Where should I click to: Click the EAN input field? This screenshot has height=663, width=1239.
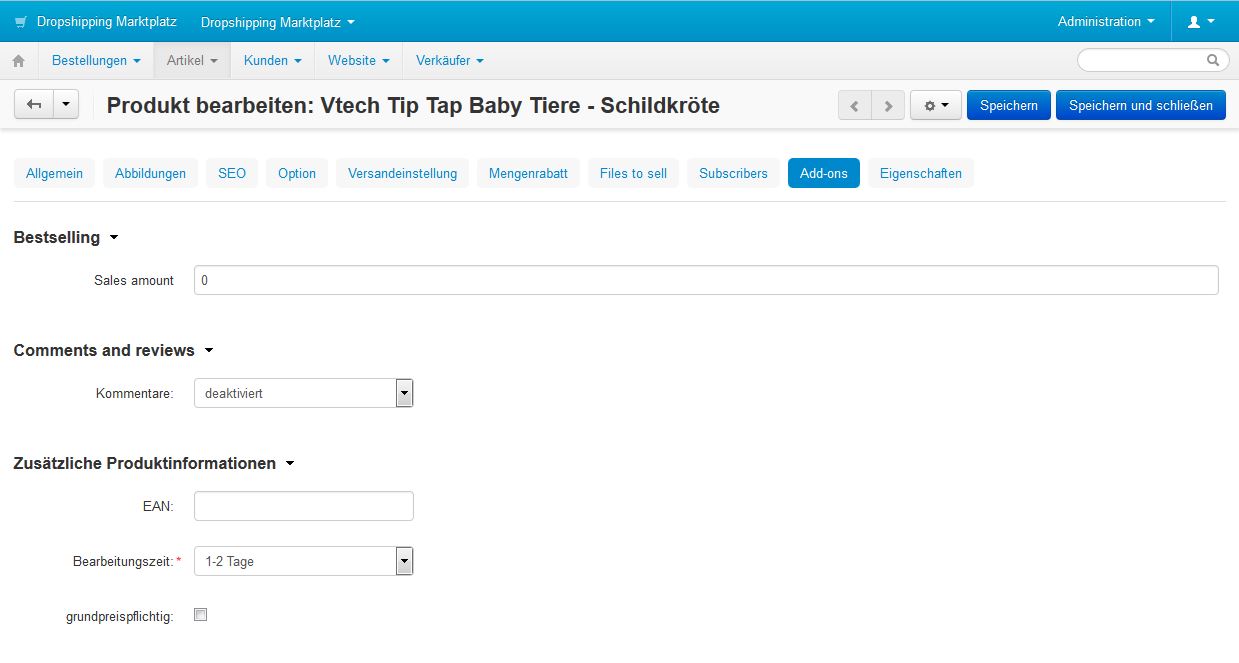click(x=303, y=506)
